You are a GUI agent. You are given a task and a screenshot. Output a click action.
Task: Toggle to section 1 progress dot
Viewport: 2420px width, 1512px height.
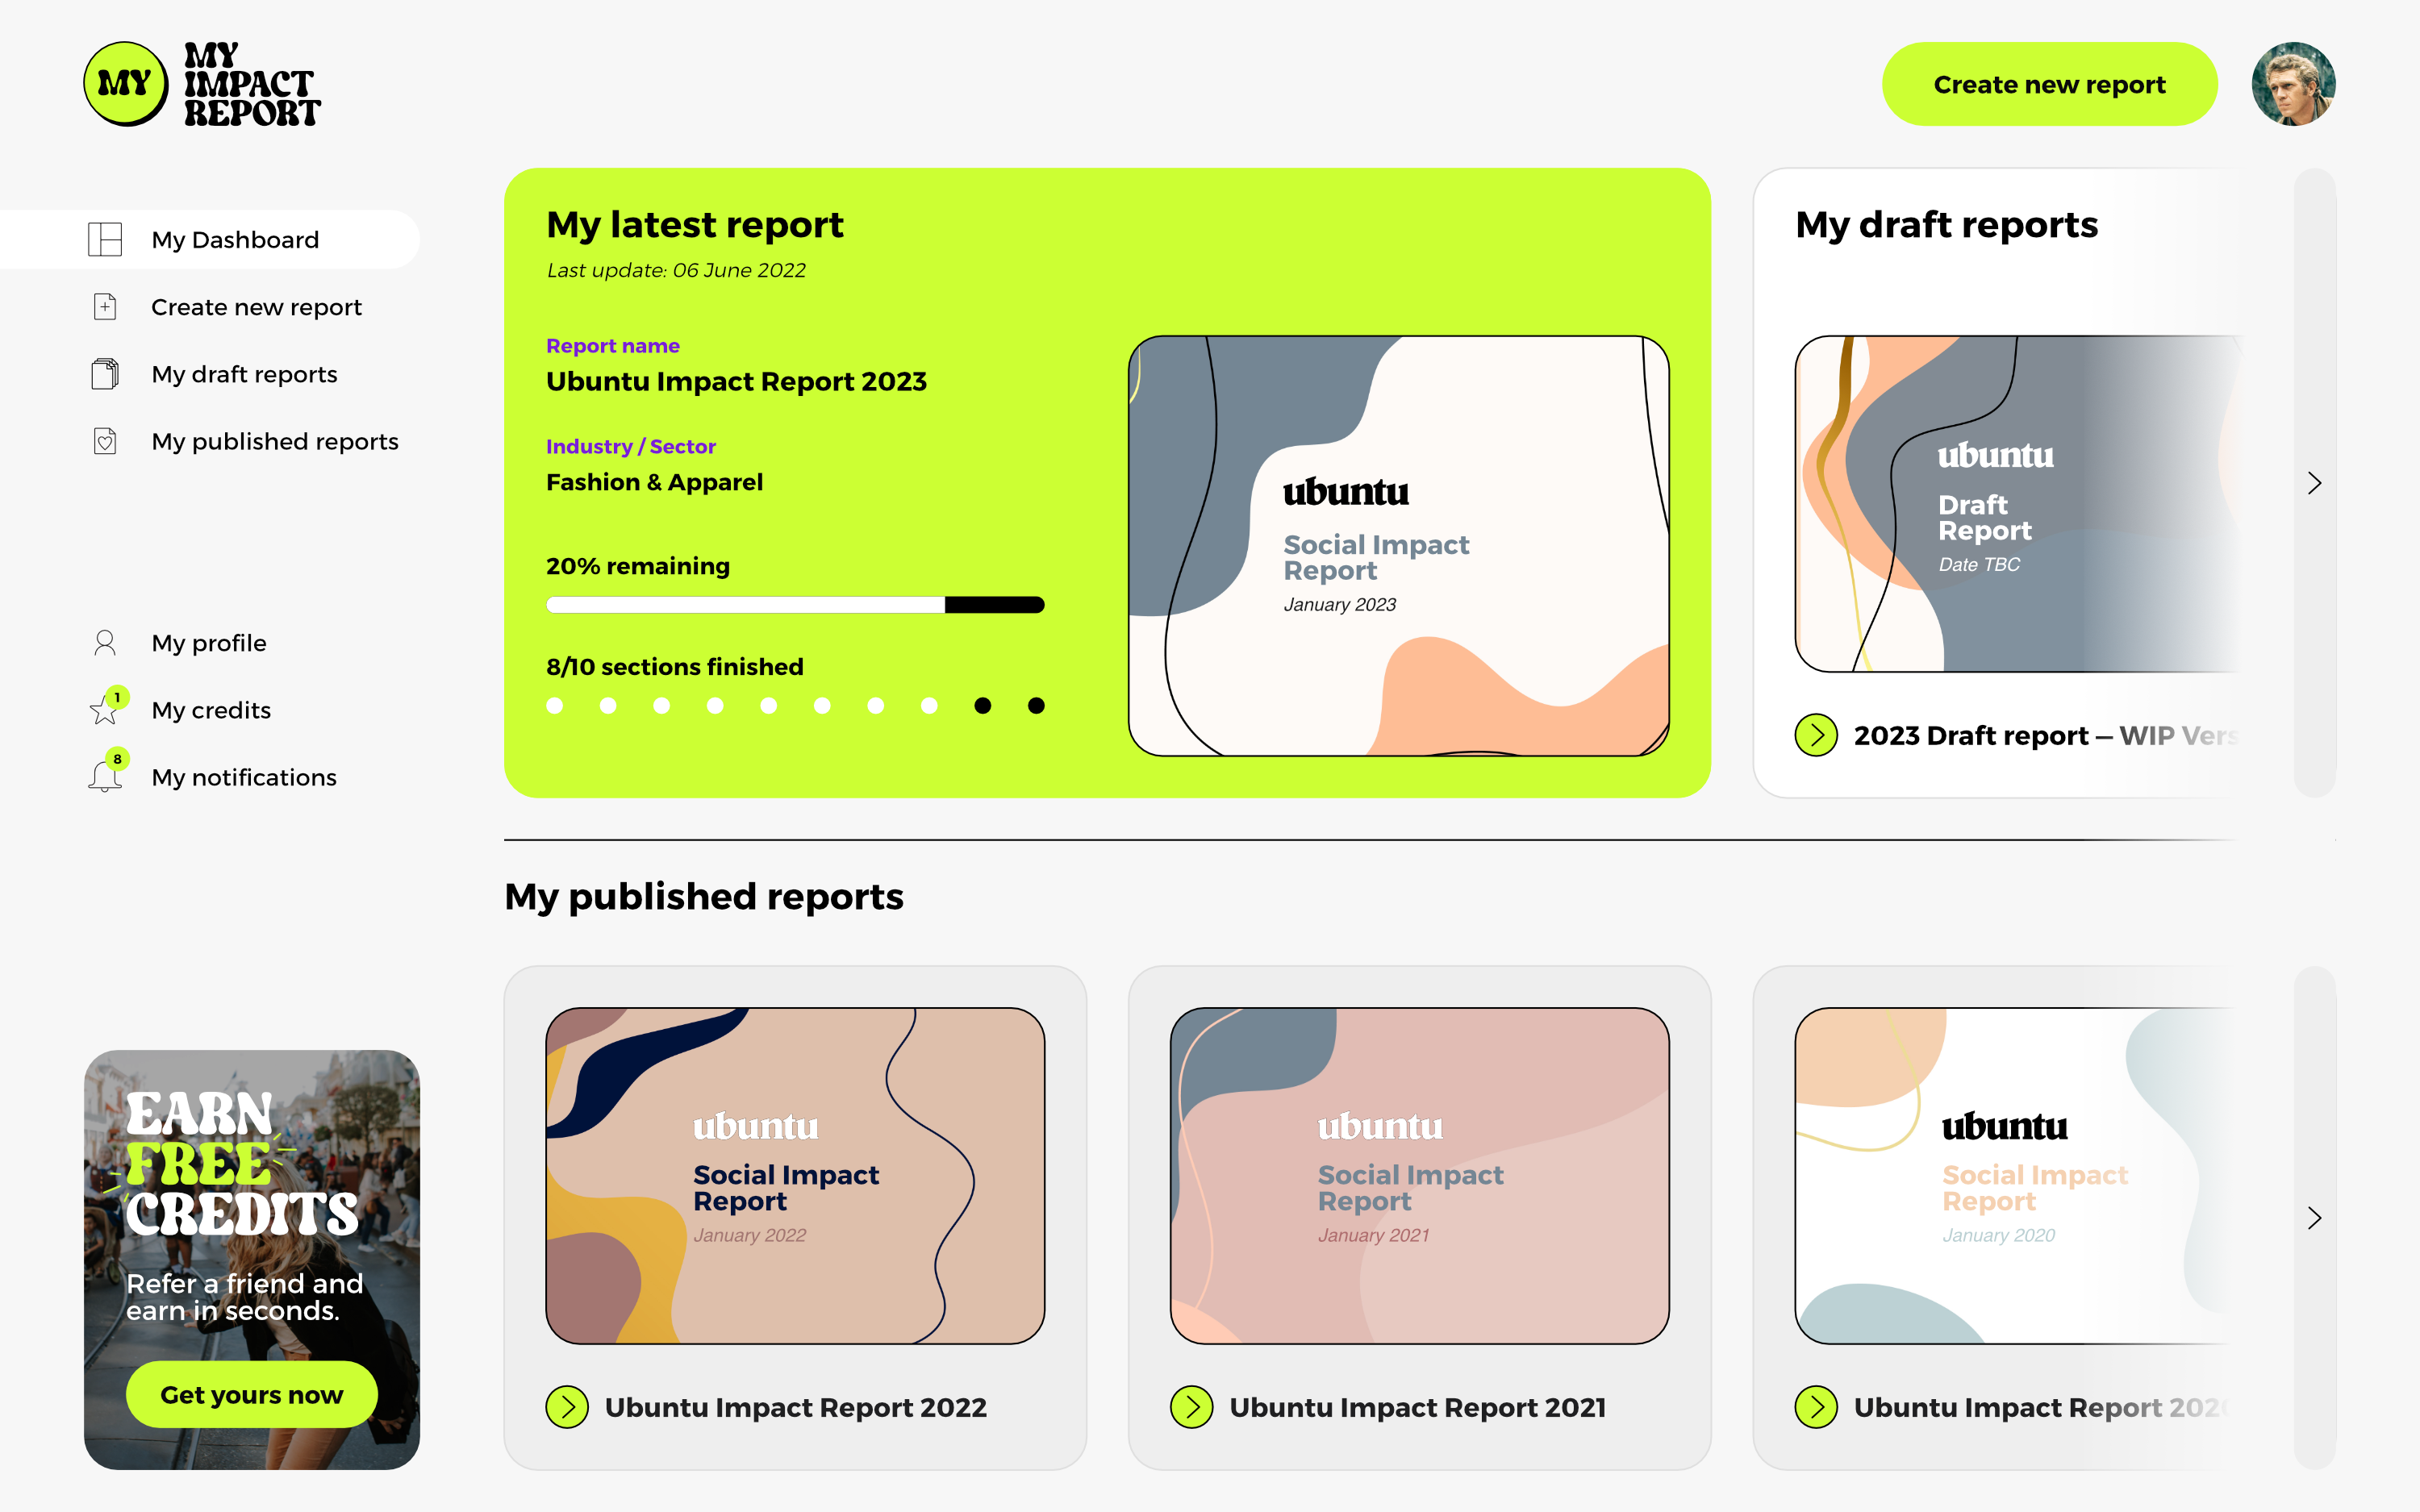point(556,707)
